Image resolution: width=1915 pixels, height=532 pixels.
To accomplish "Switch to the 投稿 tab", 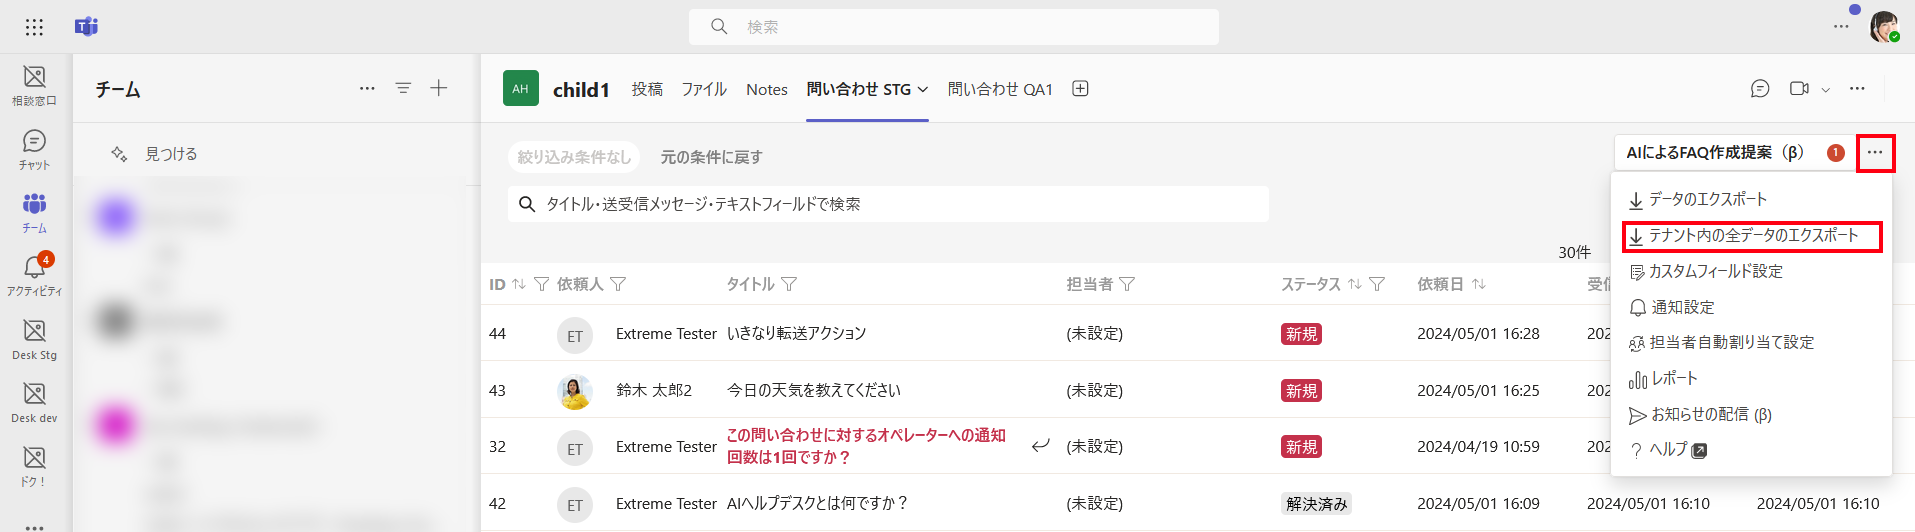I will pyautogui.click(x=647, y=89).
